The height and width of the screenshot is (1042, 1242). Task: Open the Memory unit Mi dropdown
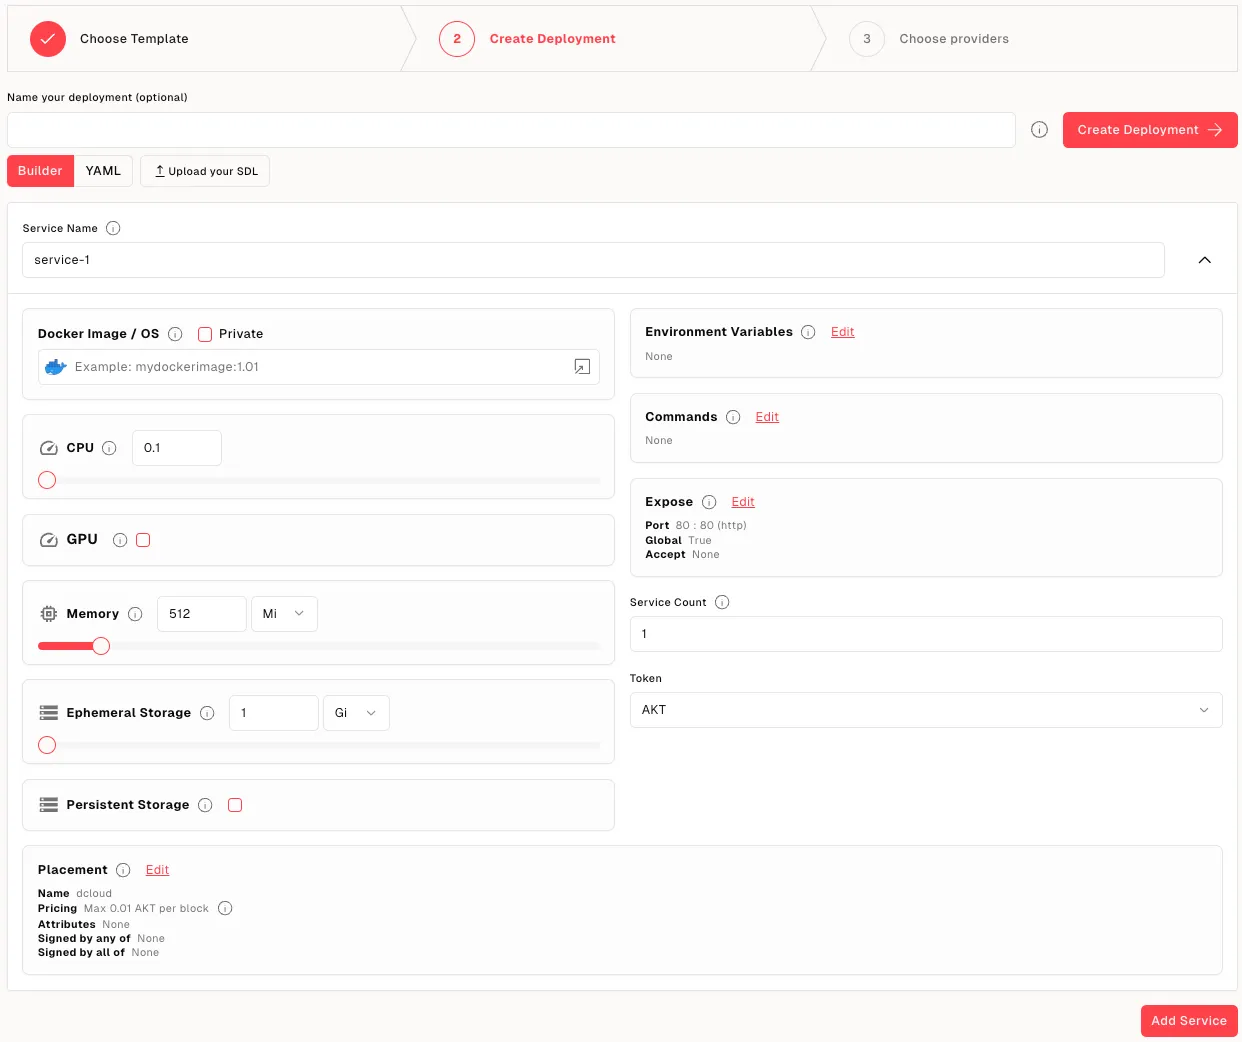284,614
